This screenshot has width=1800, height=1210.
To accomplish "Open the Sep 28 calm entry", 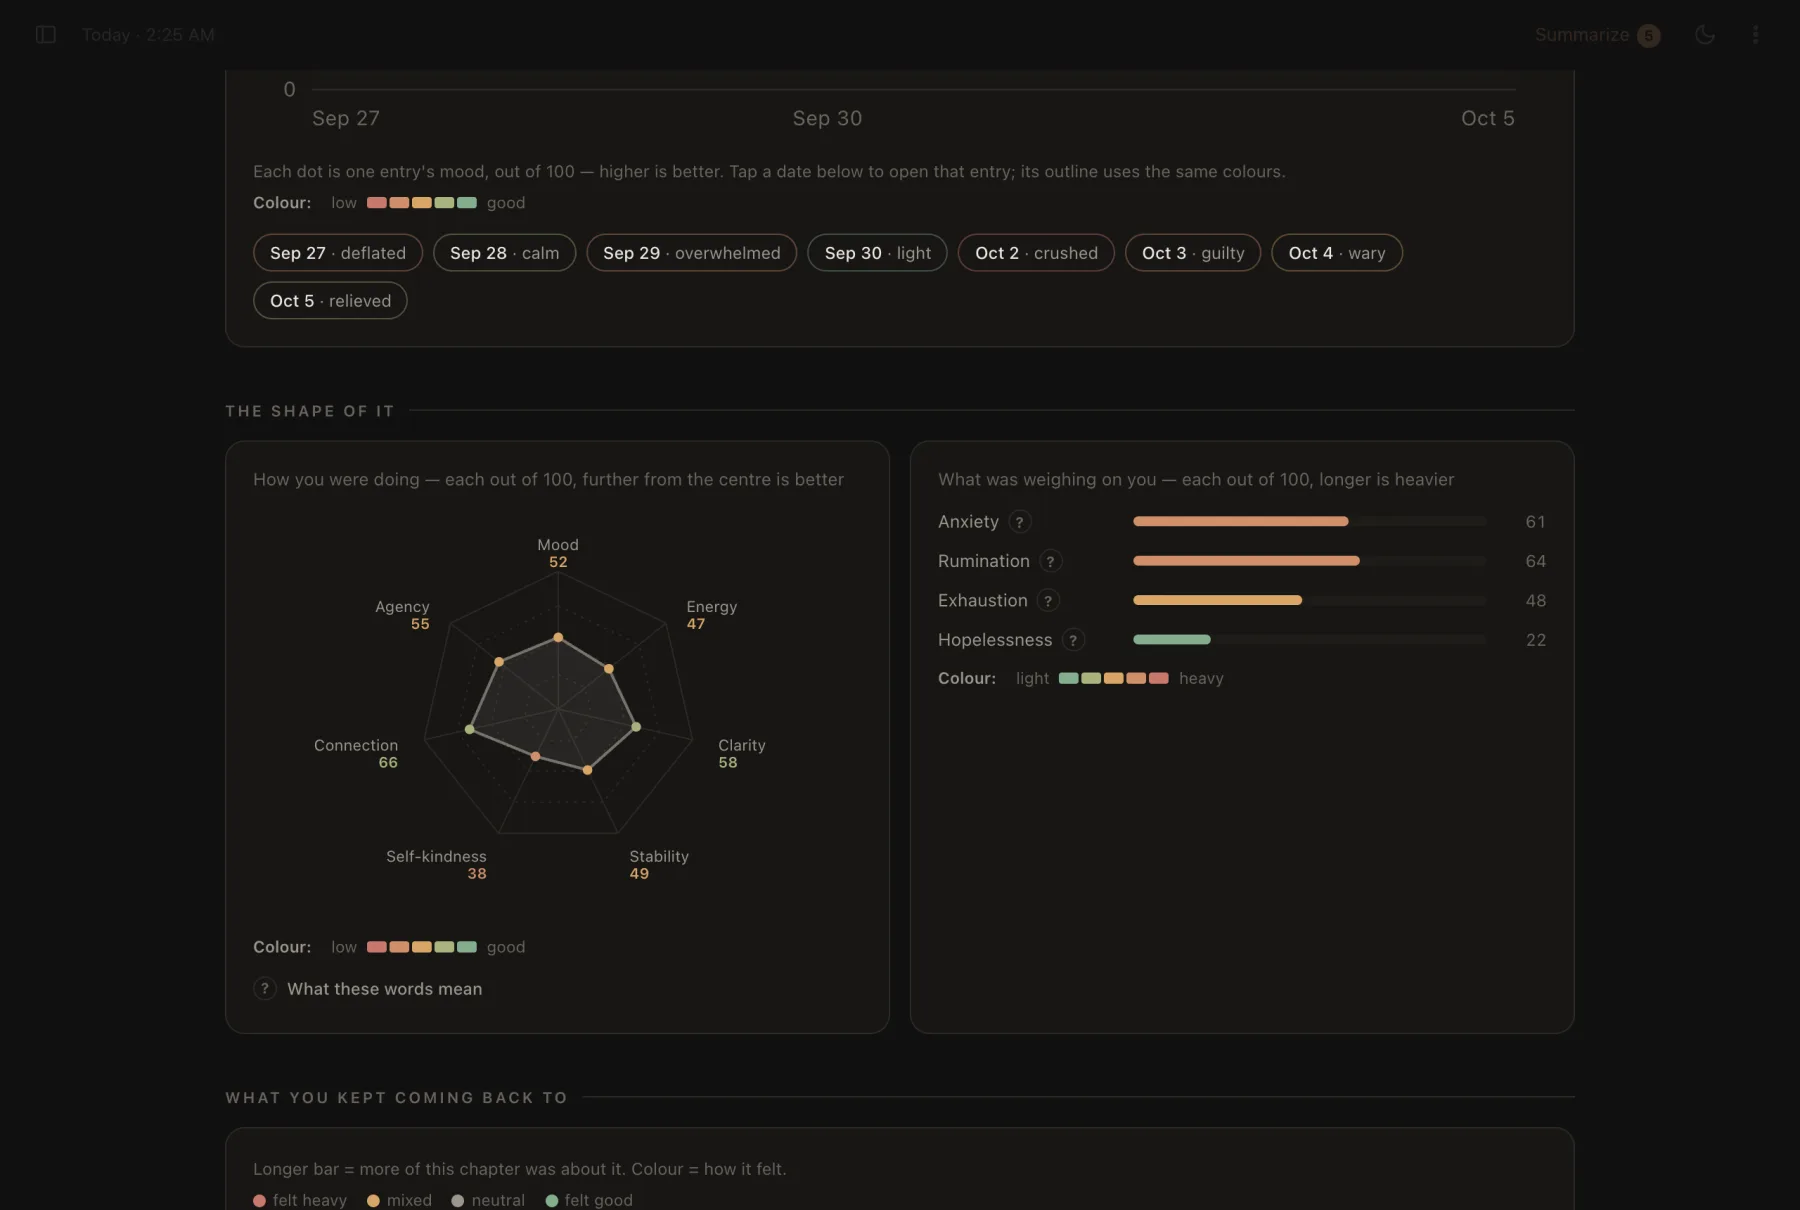I will (504, 253).
